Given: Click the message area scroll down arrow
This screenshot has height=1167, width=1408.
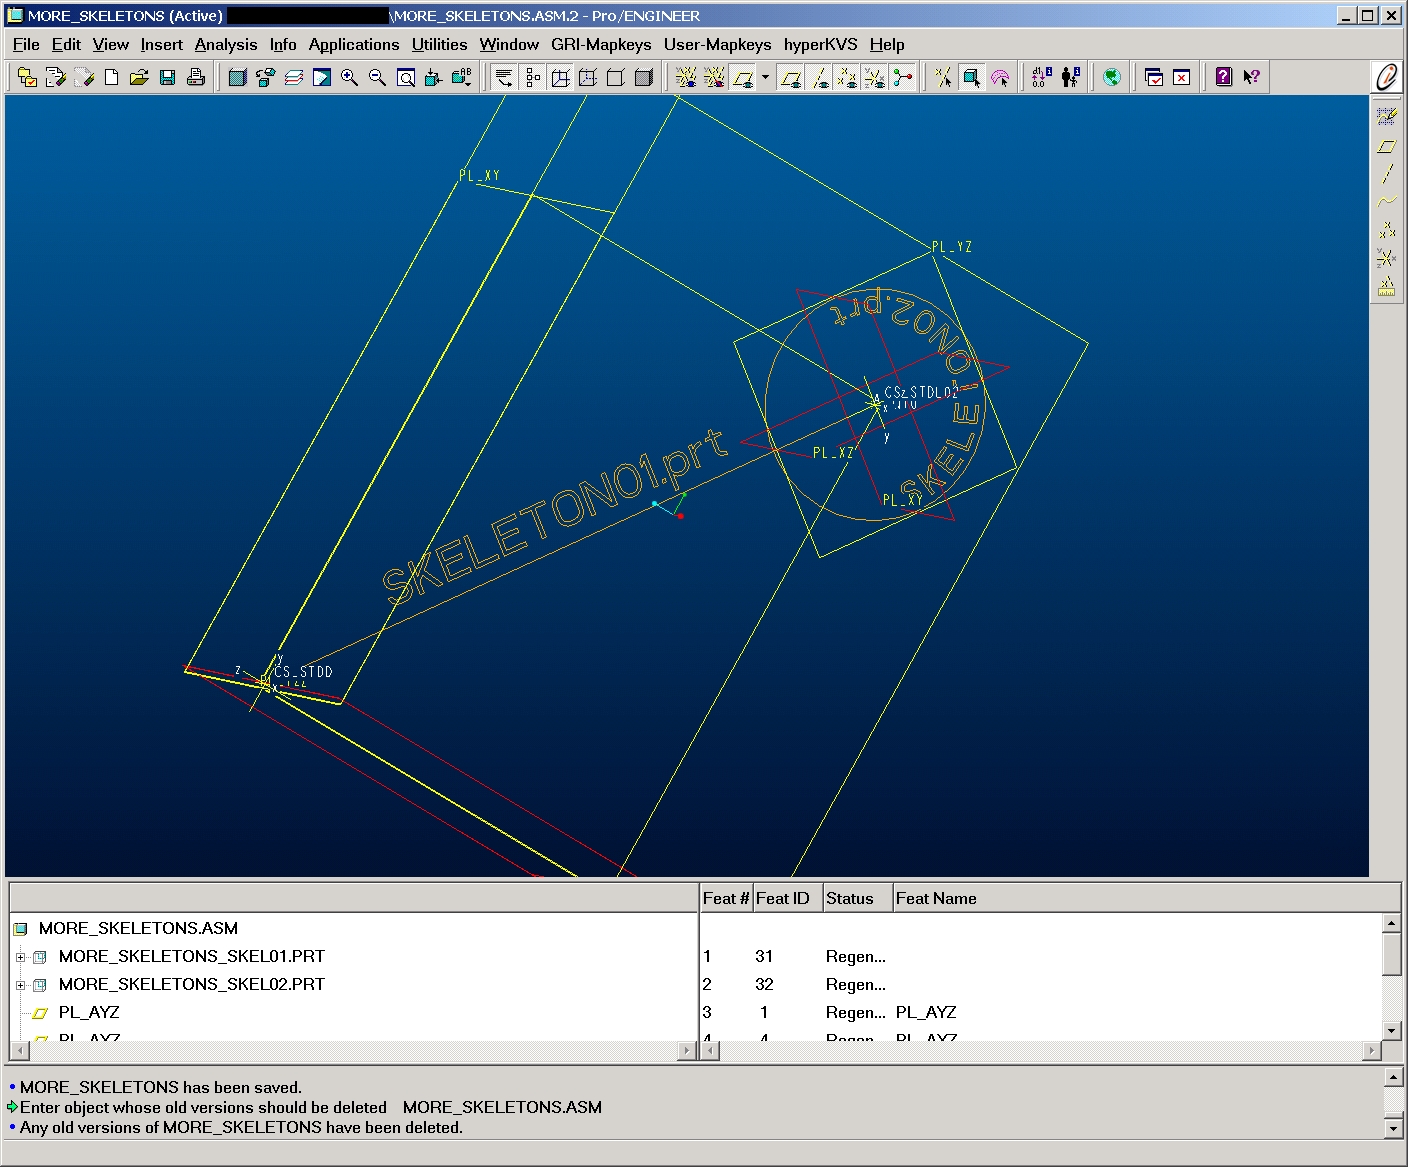Looking at the screenshot, I should tap(1393, 1129).
